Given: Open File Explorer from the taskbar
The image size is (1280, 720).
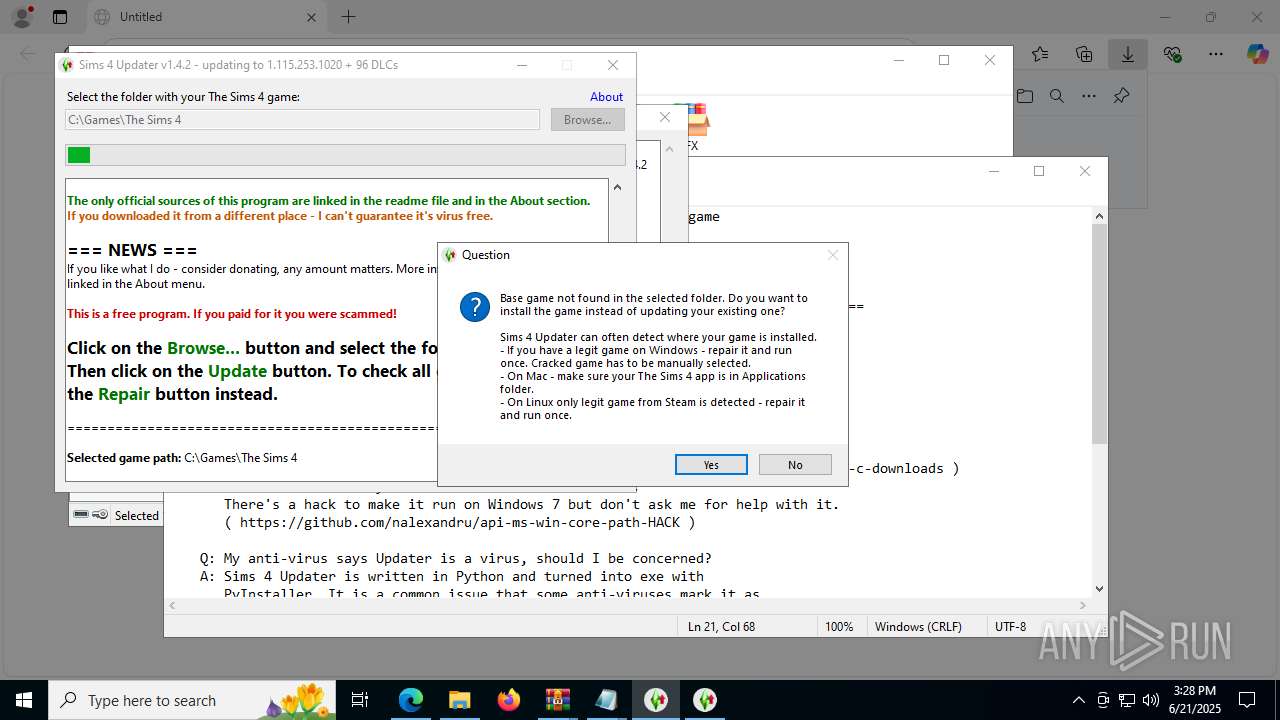Looking at the screenshot, I should click(x=459, y=700).
